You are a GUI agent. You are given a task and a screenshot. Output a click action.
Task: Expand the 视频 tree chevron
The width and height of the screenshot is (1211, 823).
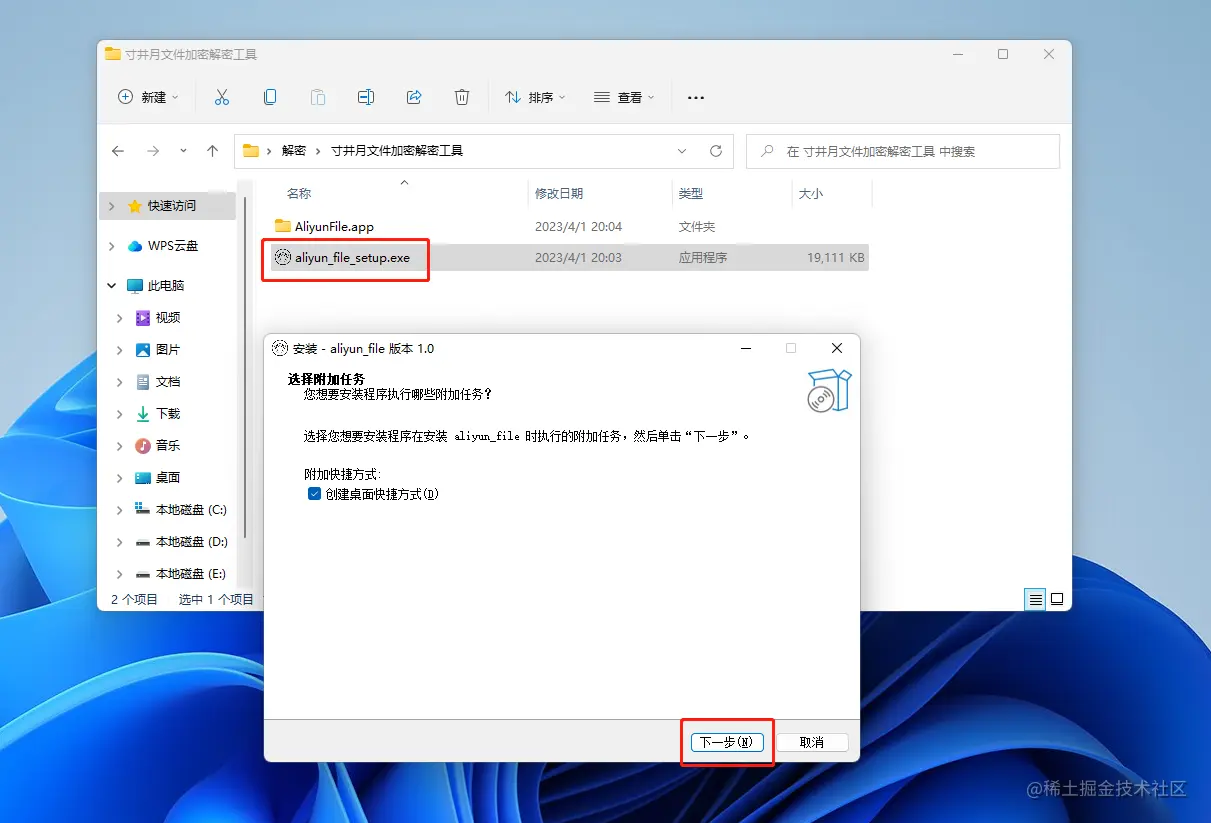click(x=120, y=317)
